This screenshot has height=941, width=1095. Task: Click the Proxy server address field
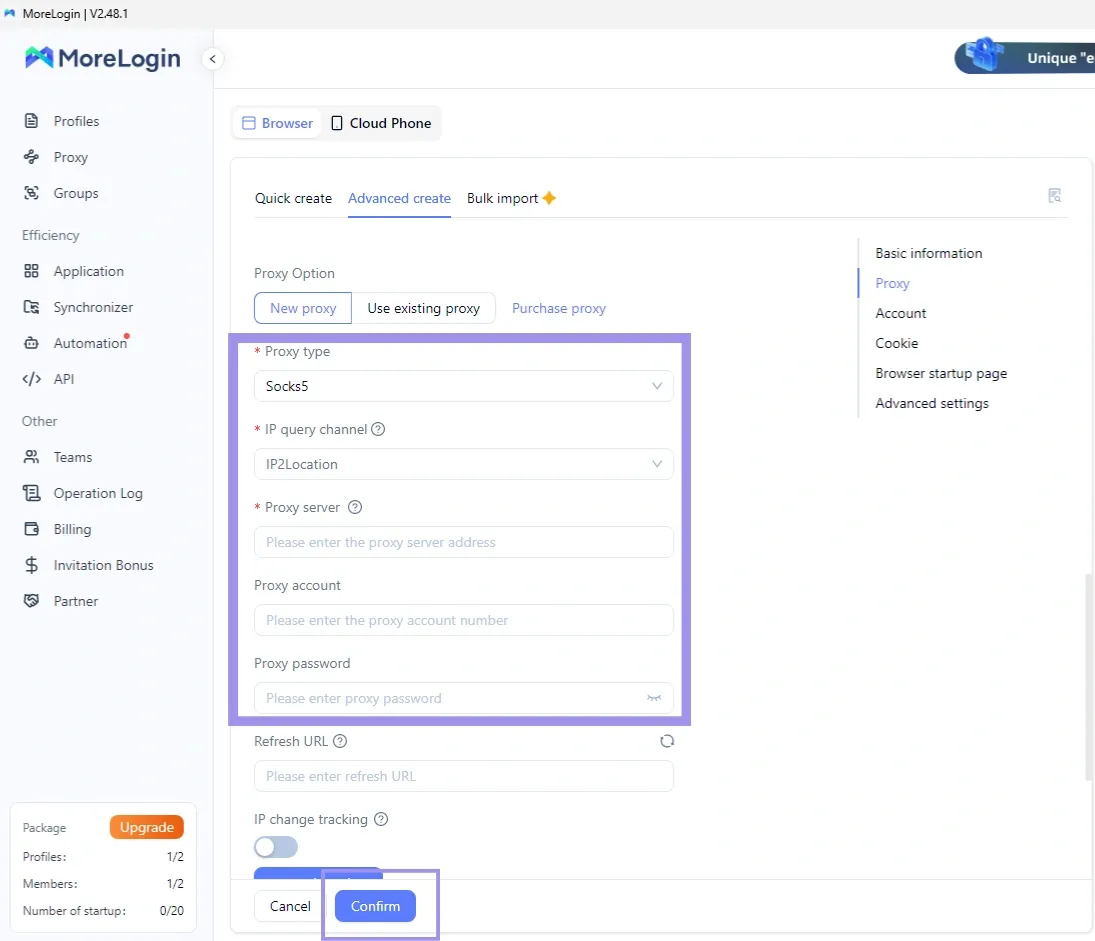coord(463,542)
